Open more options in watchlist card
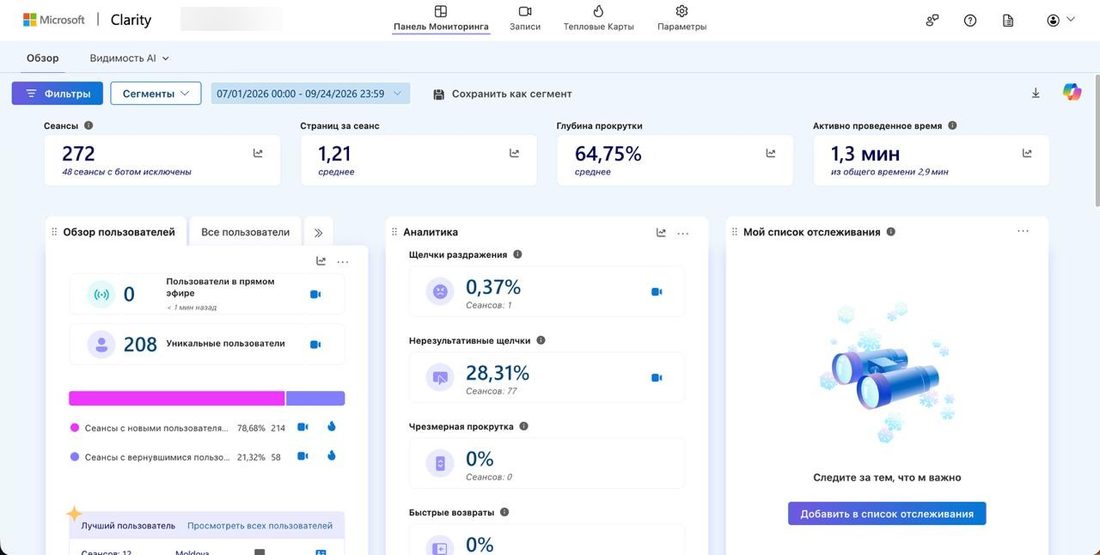Viewport: 1100px width, 555px height. [1023, 231]
